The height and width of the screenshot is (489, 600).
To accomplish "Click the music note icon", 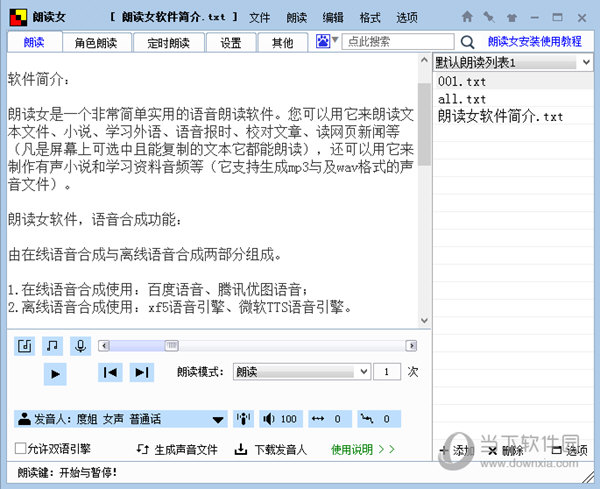I will click(52, 345).
